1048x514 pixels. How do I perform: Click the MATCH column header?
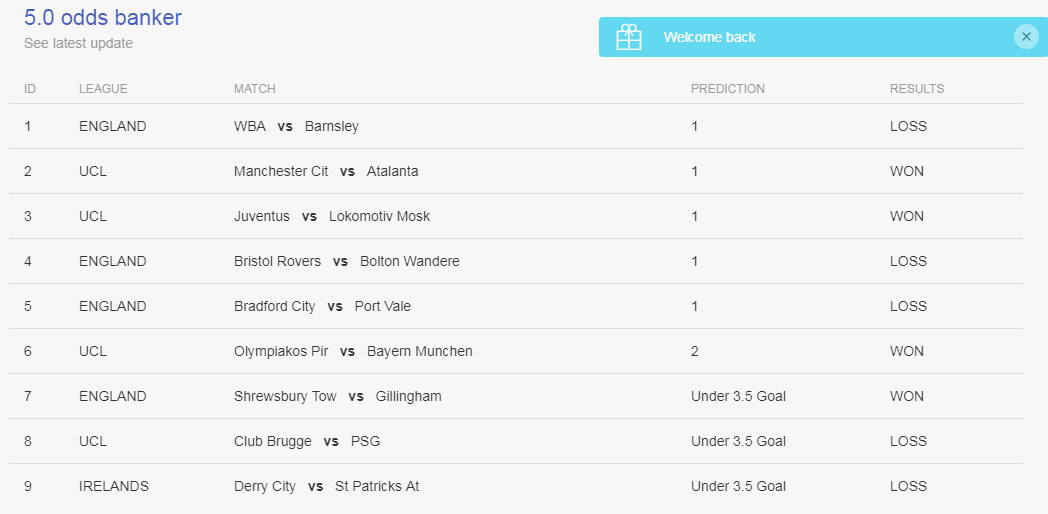(x=254, y=89)
